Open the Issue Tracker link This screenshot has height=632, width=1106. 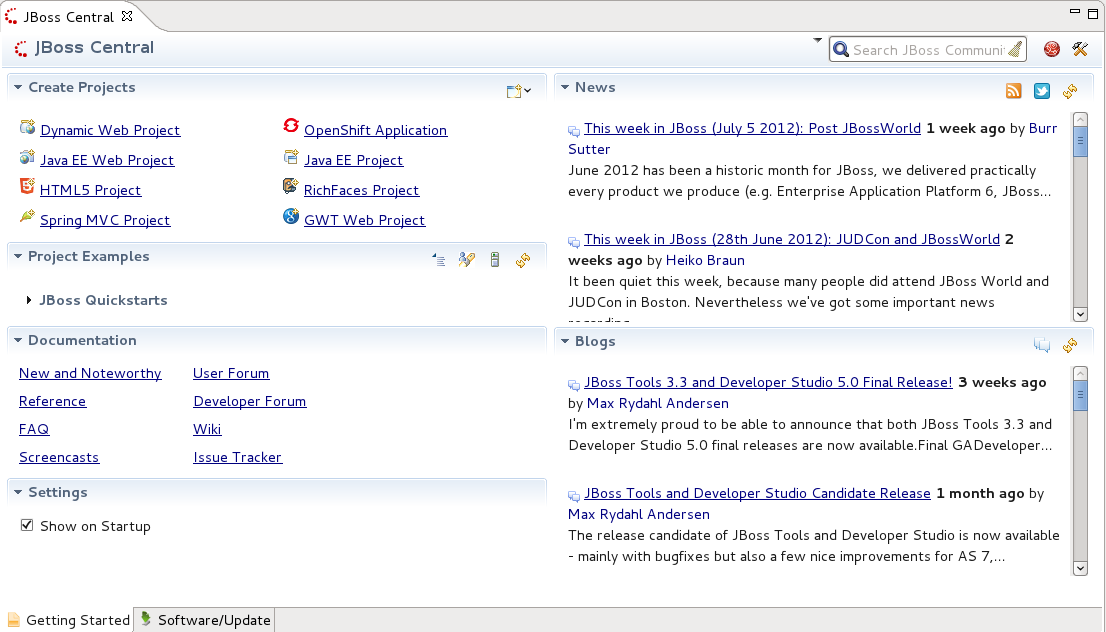click(x=238, y=457)
